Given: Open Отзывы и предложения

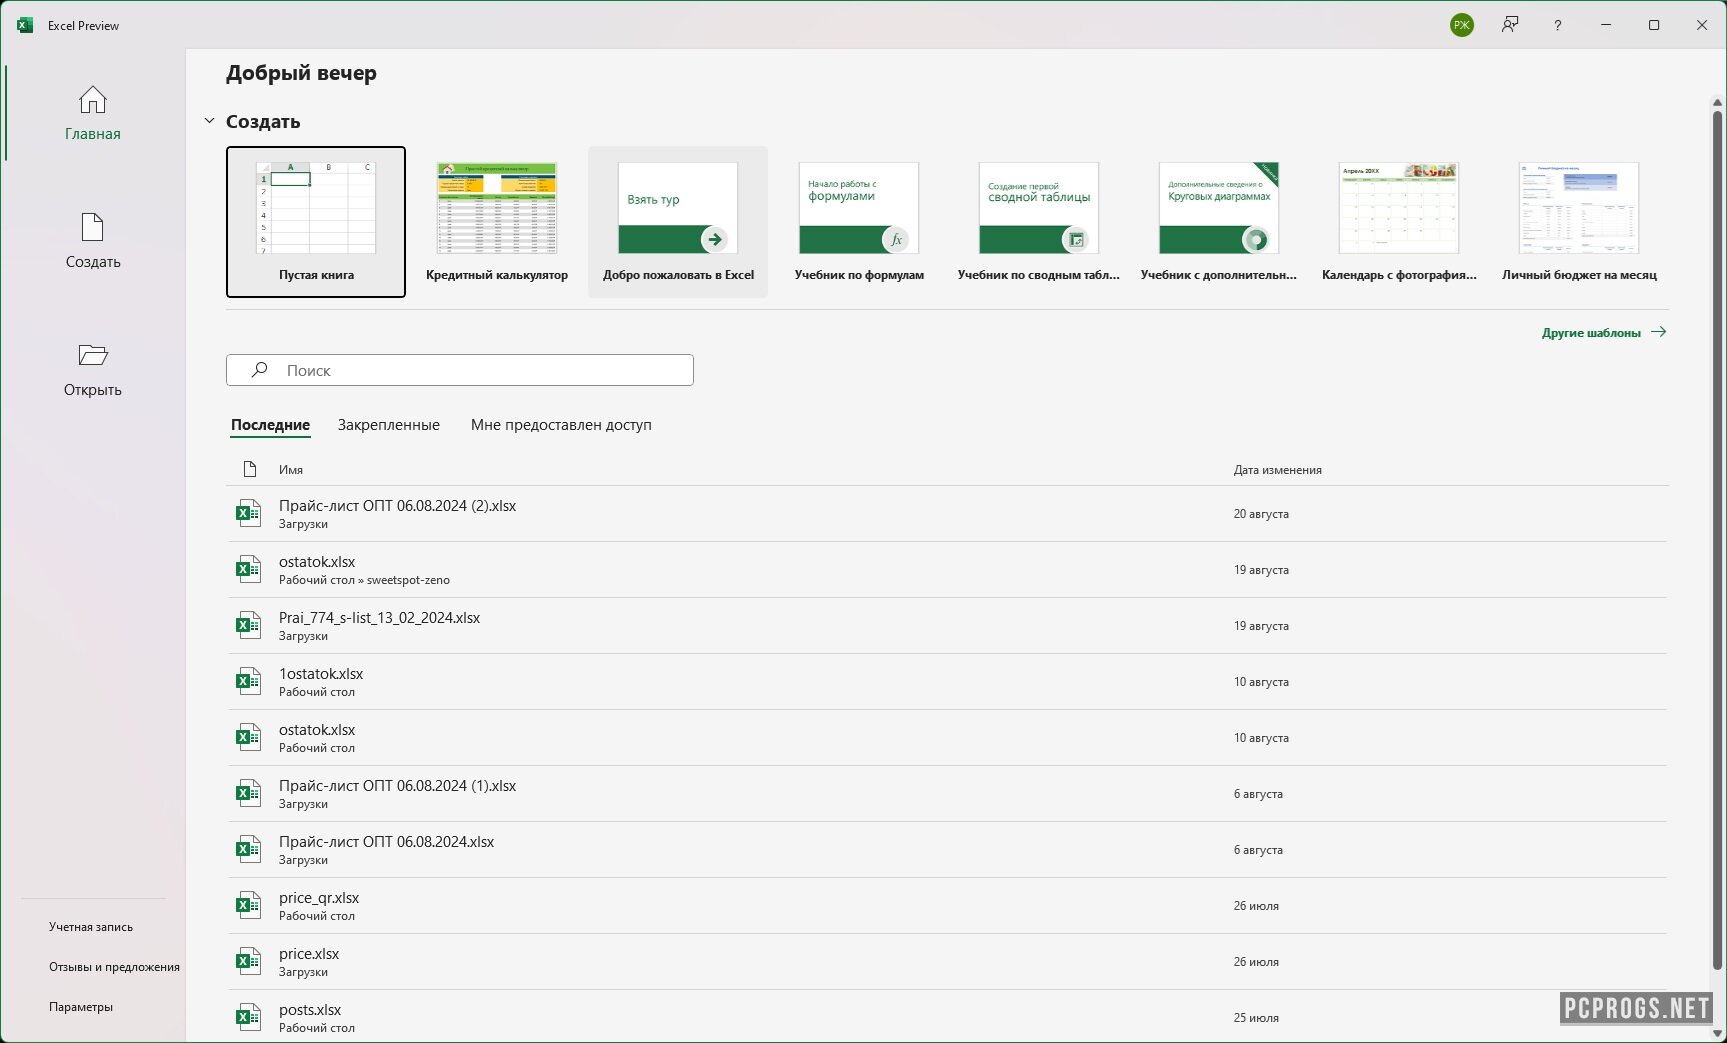Looking at the screenshot, I should (x=114, y=967).
